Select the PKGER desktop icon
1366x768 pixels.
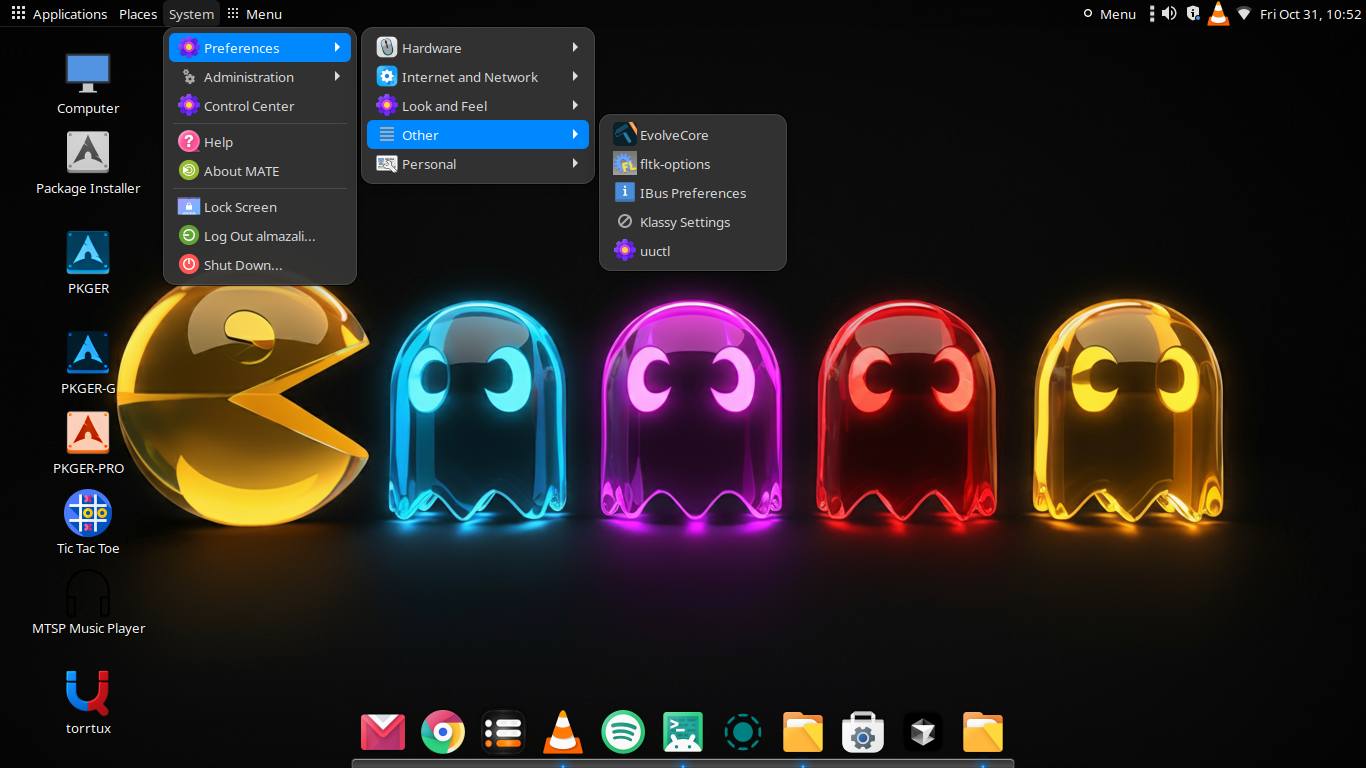point(88,264)
